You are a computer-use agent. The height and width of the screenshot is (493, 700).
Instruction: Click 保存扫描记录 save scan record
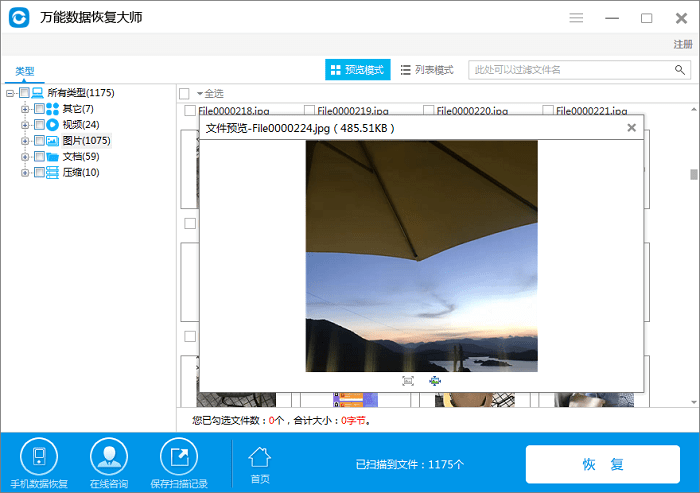(x=179, y=463)
